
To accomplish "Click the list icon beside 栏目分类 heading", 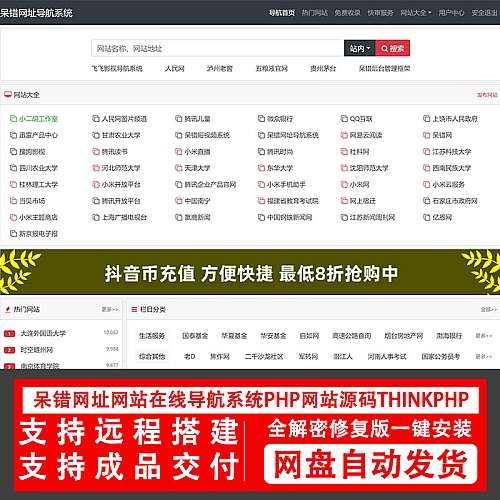I will click(x=134, y=309).
